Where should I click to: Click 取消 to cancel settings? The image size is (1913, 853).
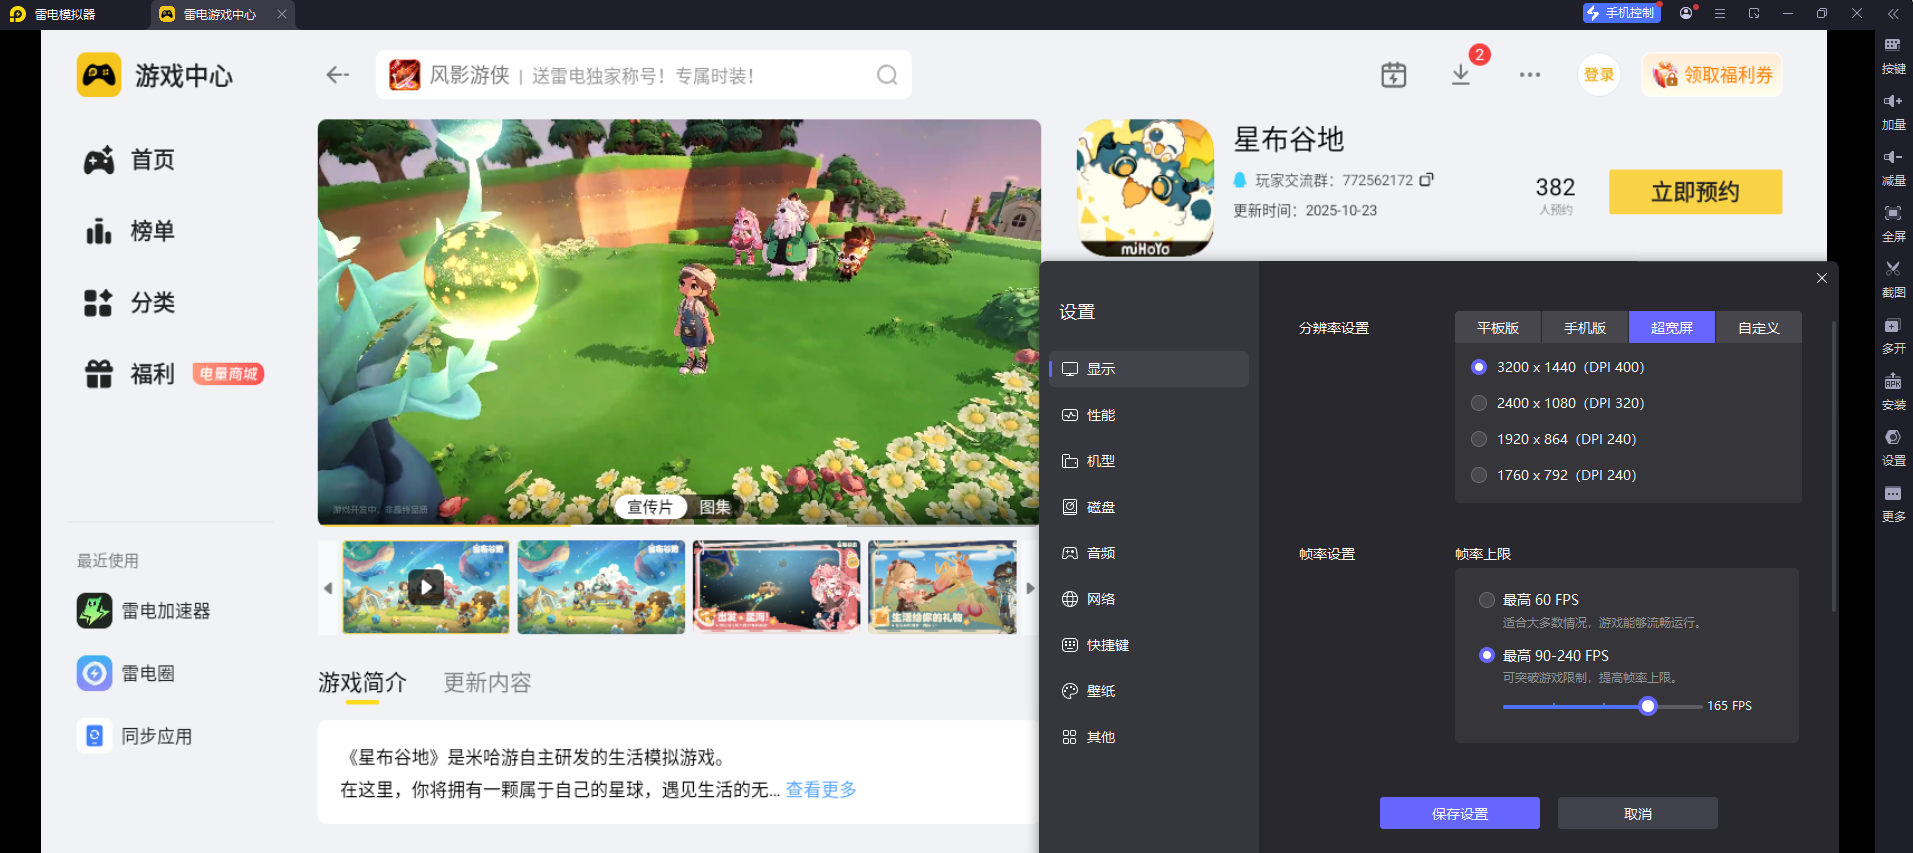(1638, 813)
